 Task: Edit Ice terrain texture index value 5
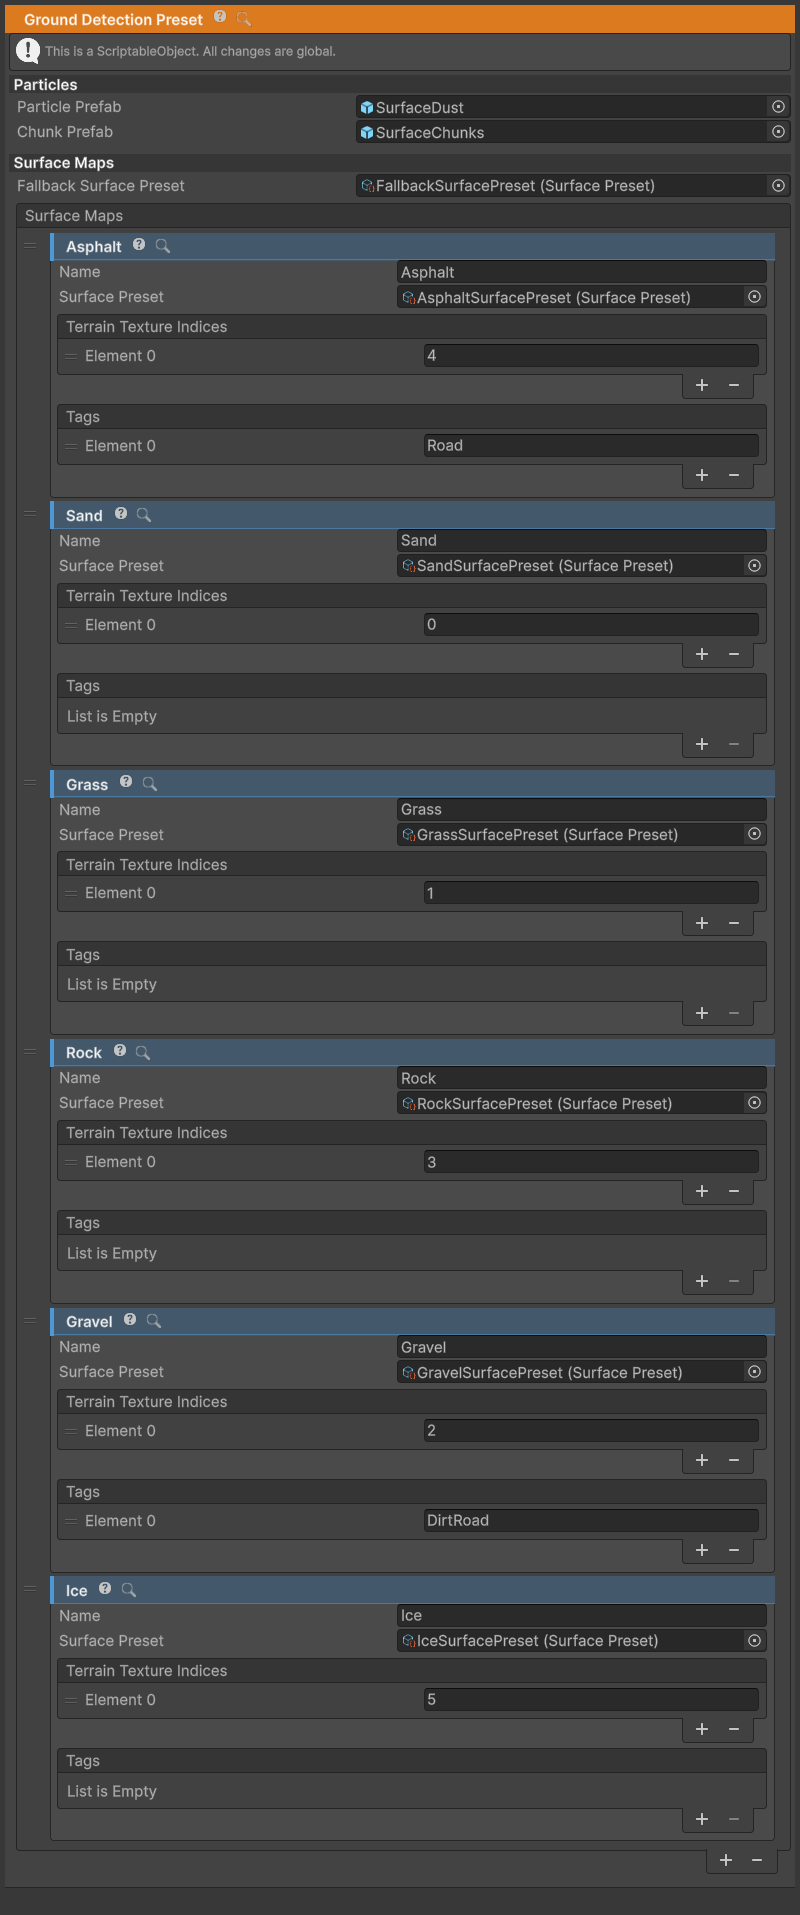[x=591, y=1700]
